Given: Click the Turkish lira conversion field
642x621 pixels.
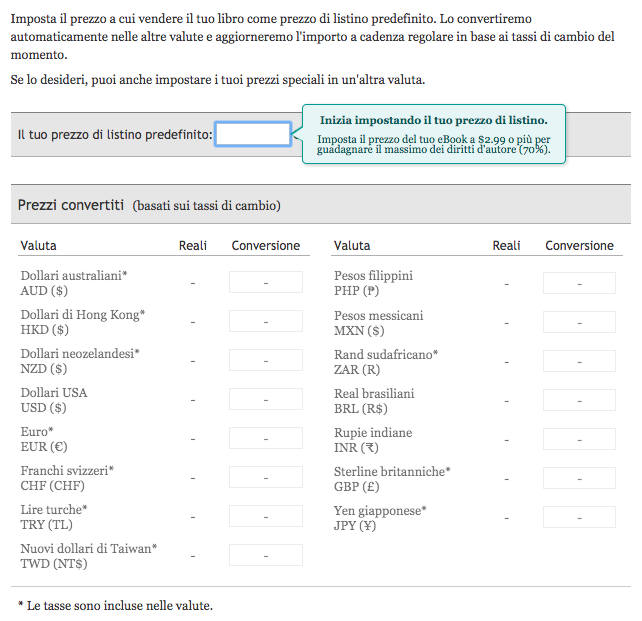Looking at the screenshot, I should click(266, 517).
